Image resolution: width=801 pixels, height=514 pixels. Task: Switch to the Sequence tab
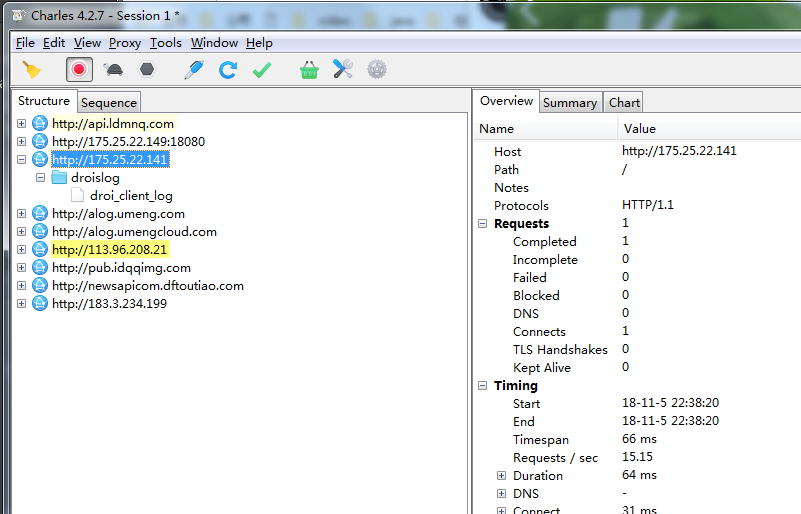click(109, 103)
